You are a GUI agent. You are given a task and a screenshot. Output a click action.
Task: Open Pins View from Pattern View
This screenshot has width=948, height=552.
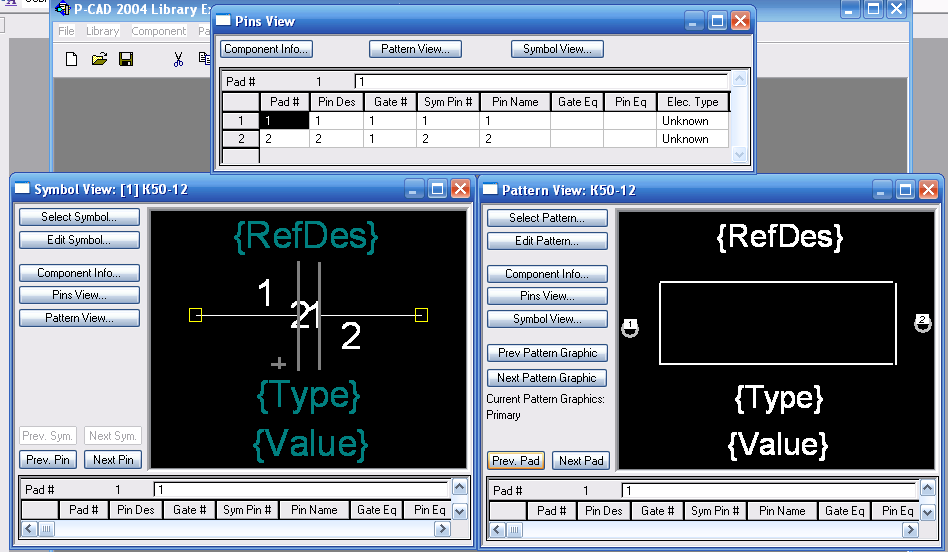click(x=547, y=296)
